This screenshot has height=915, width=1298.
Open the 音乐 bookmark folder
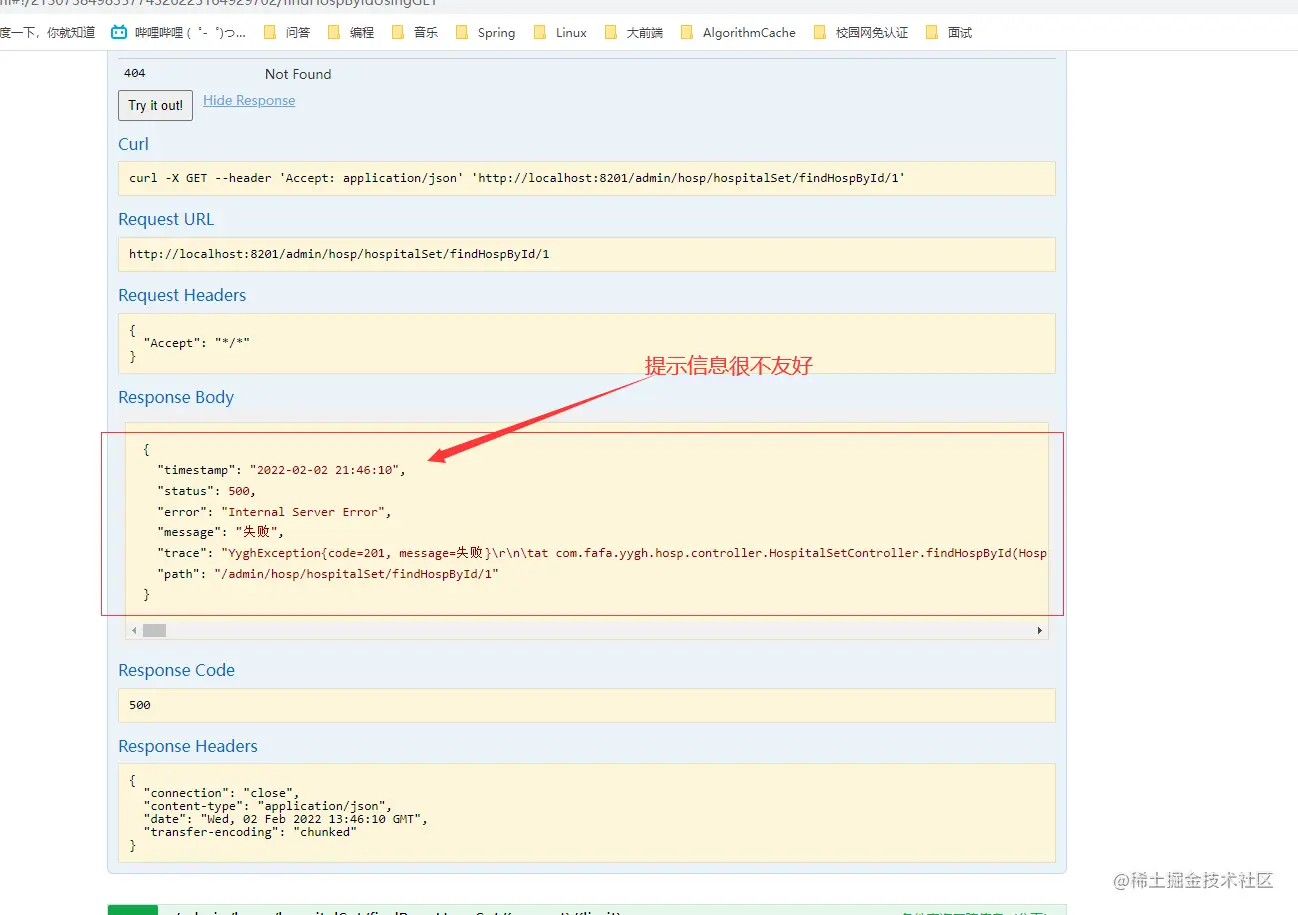415,32
